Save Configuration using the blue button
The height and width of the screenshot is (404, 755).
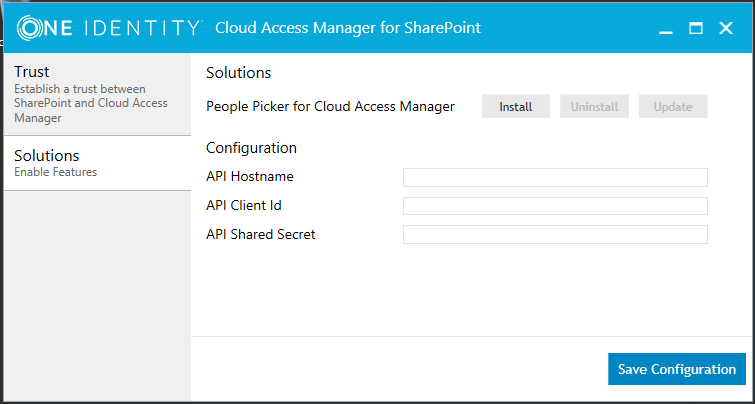[676, 369]
